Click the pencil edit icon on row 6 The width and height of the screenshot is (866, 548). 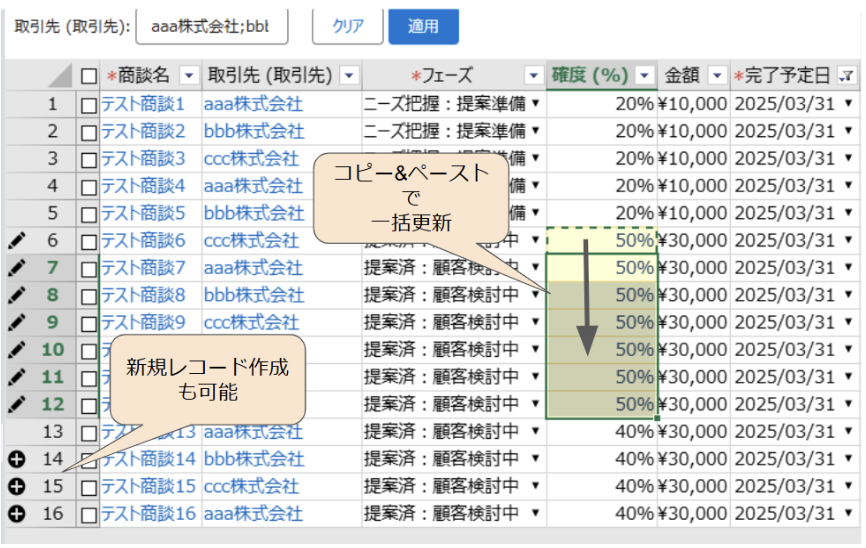[15, 240]
